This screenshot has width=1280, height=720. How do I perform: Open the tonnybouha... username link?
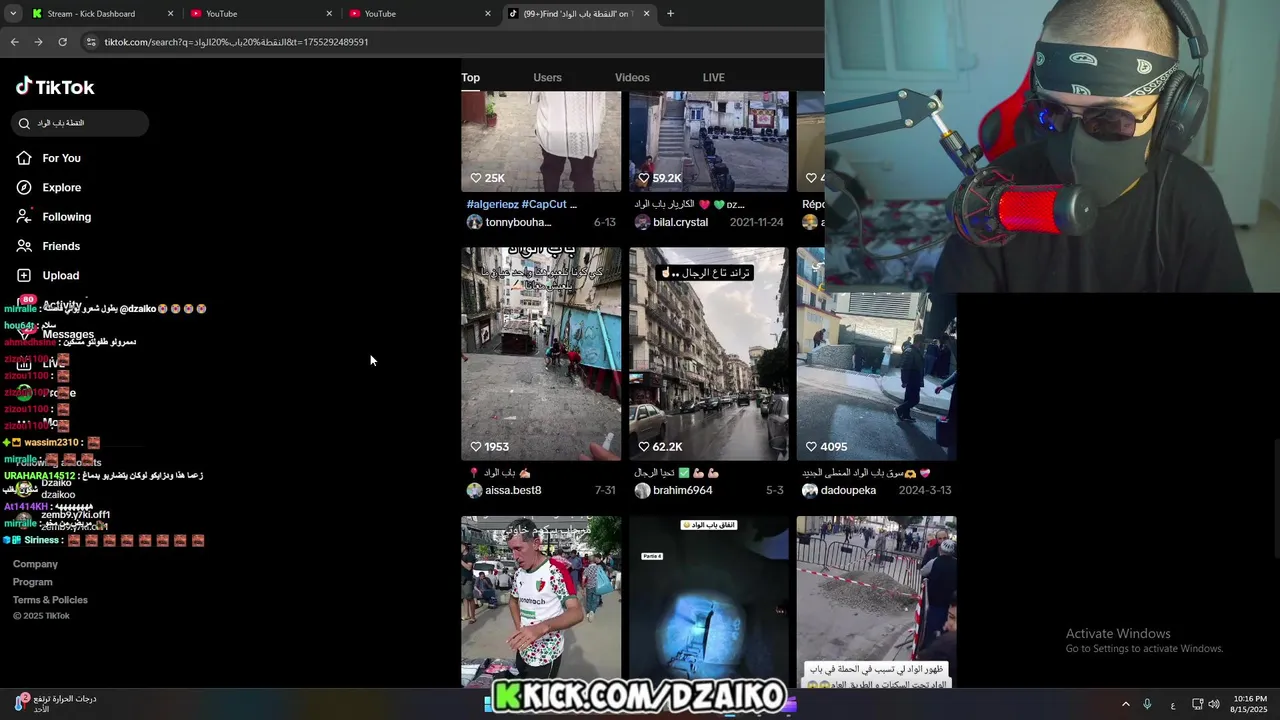coord(518,222)
